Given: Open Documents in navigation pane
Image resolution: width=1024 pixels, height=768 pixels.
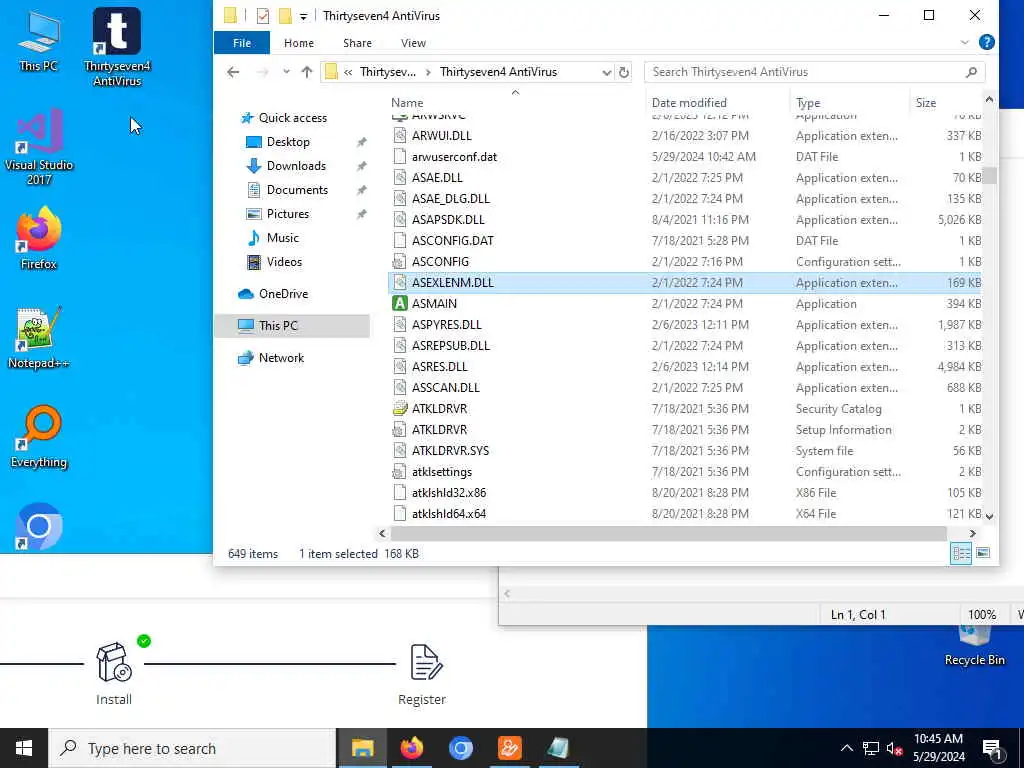Looking at the screenshot, I should click(x=297, y=190).
